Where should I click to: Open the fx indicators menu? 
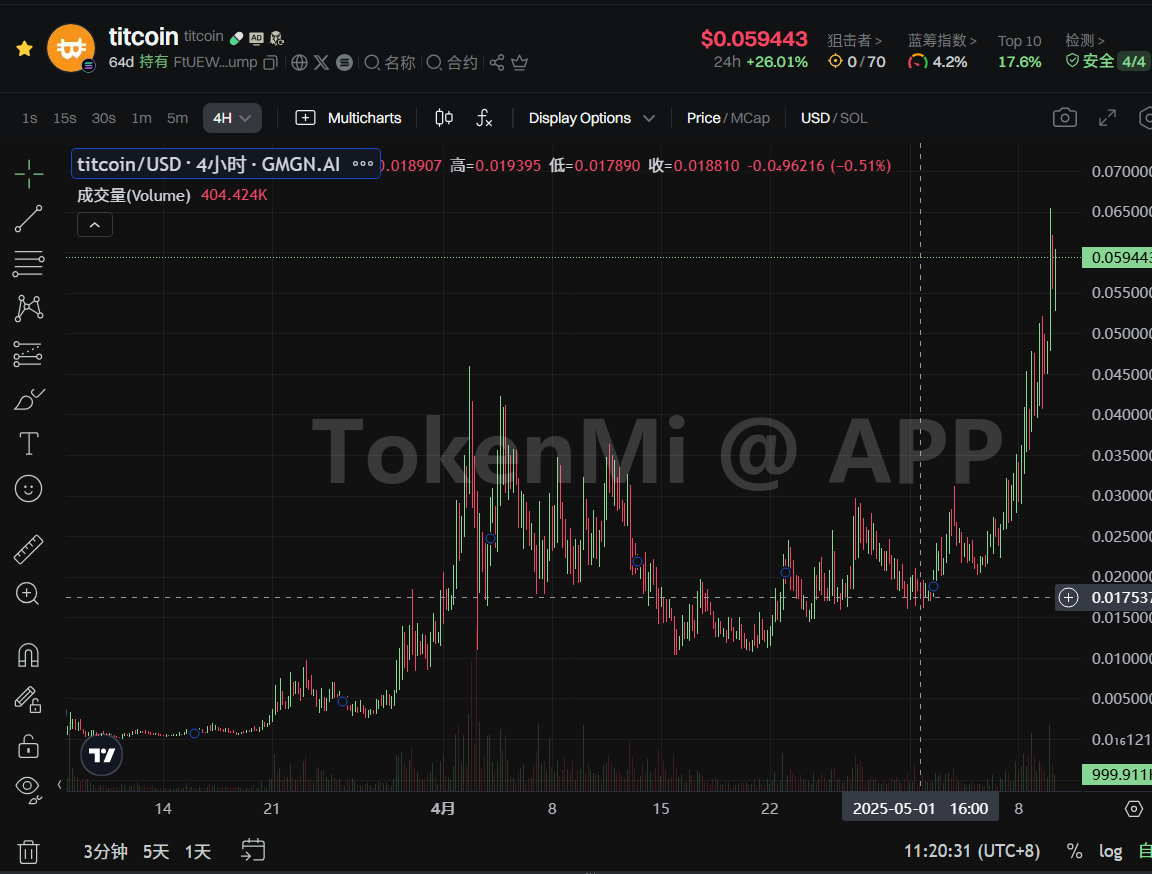[x=484, y=118]
